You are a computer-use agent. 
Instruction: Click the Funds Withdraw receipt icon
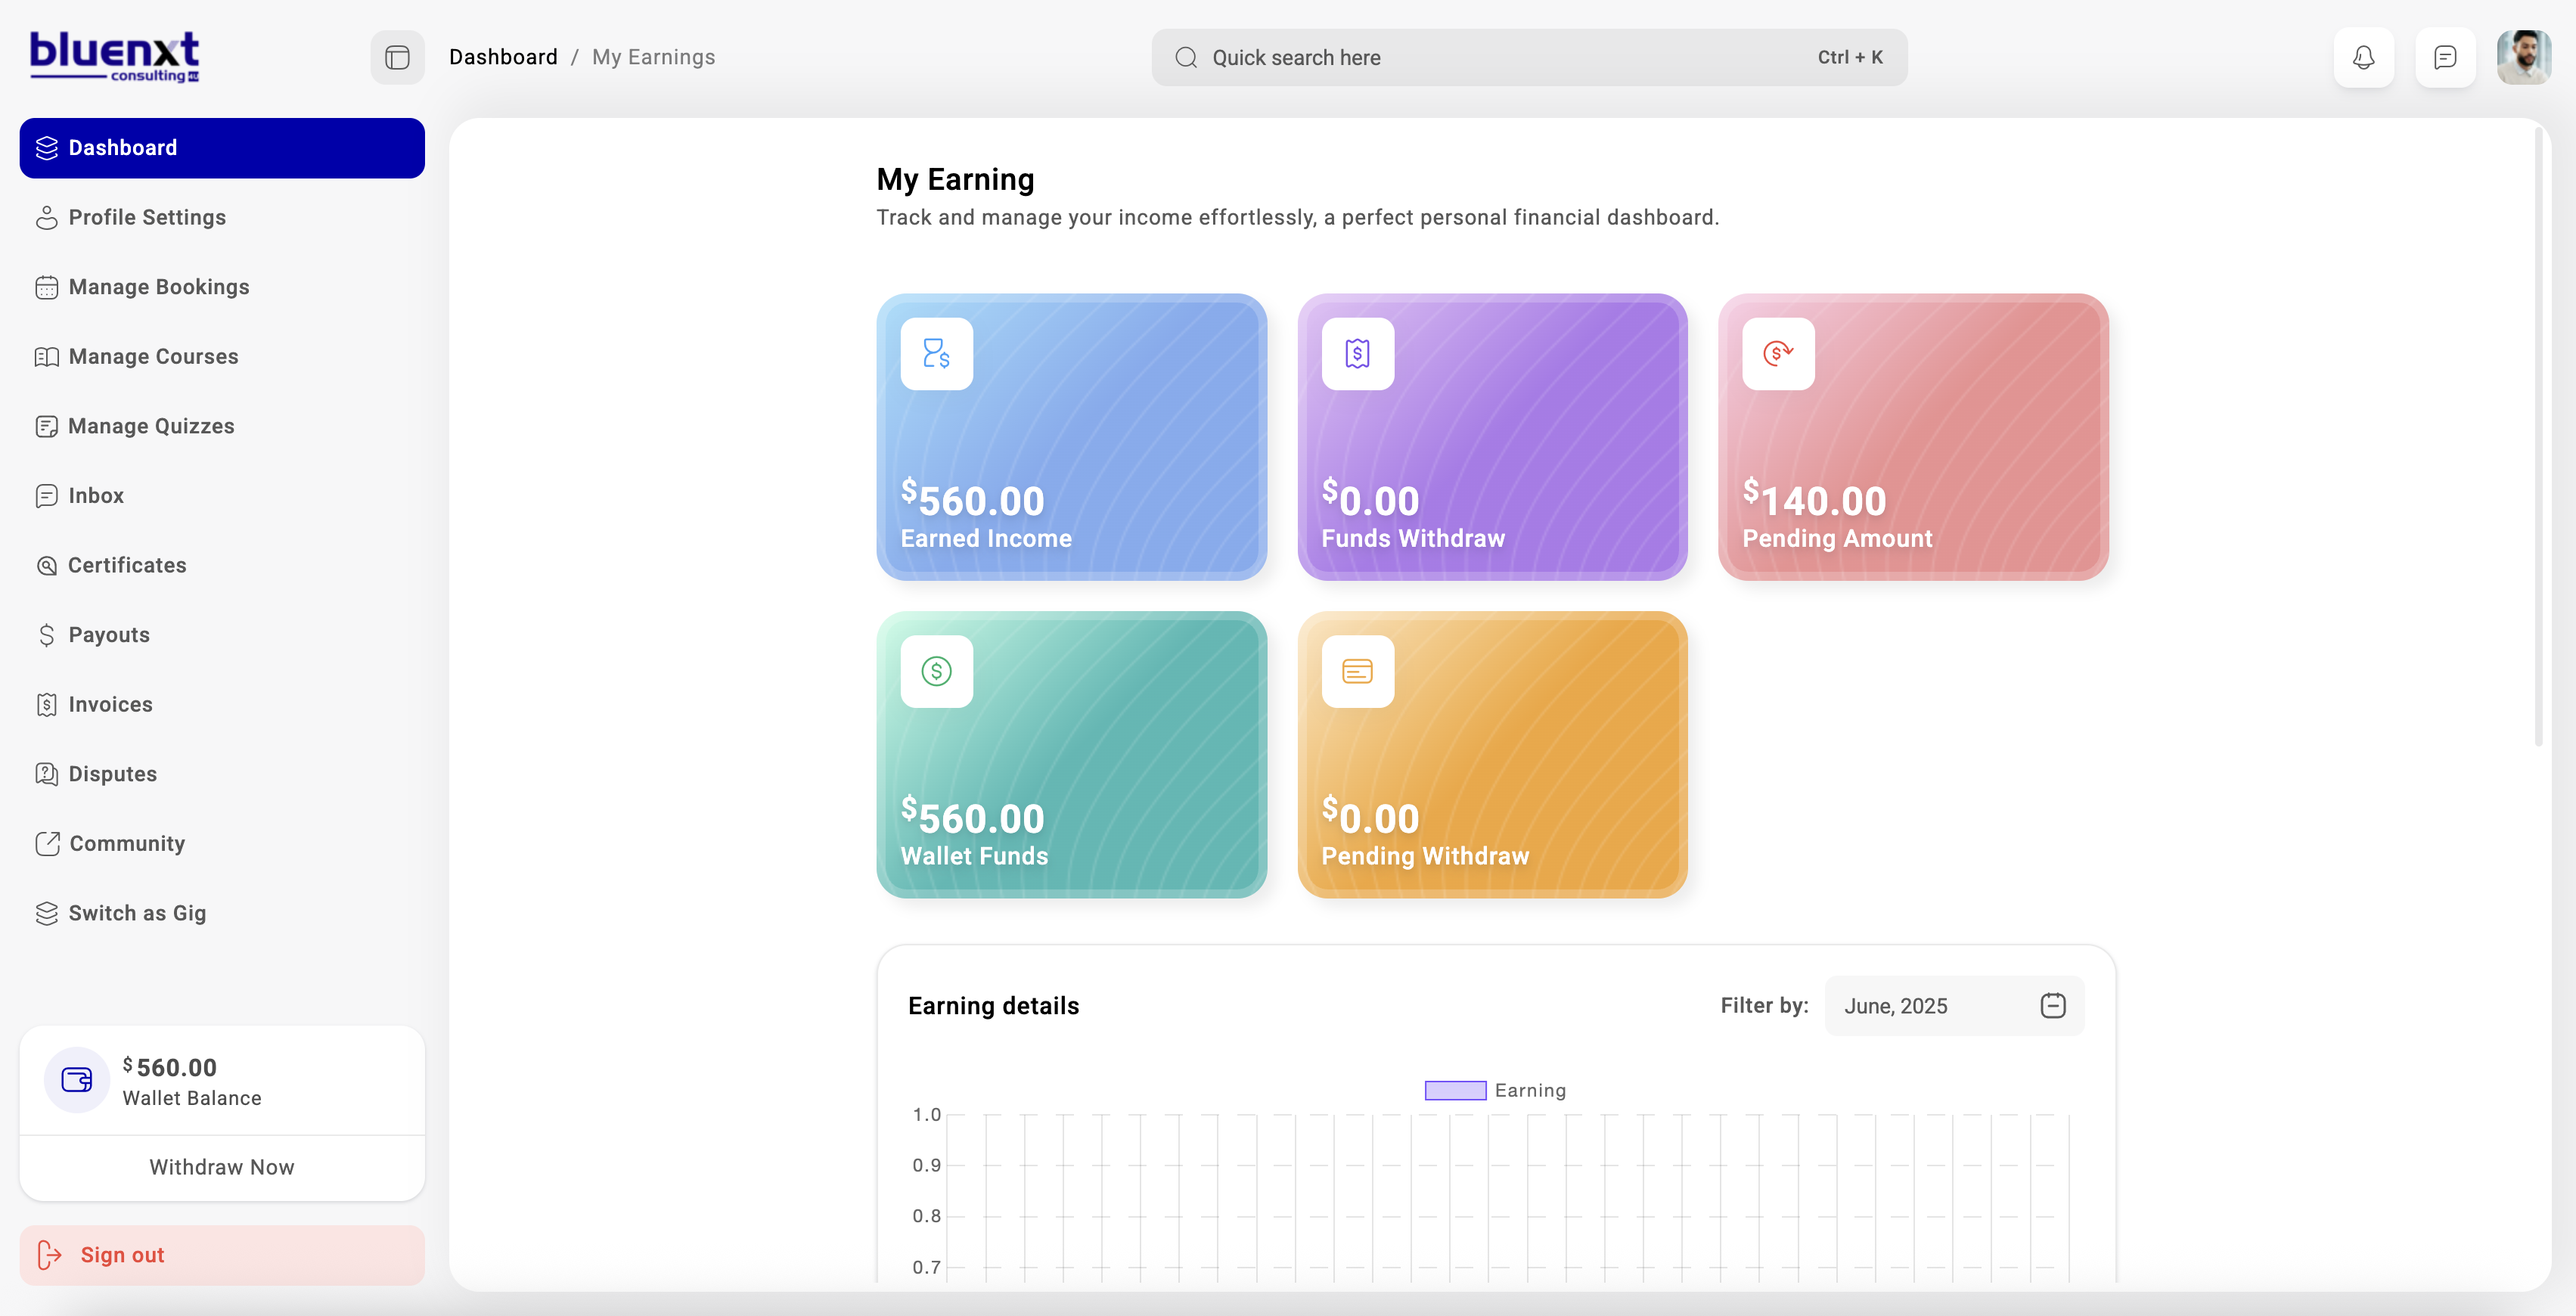1357,353
